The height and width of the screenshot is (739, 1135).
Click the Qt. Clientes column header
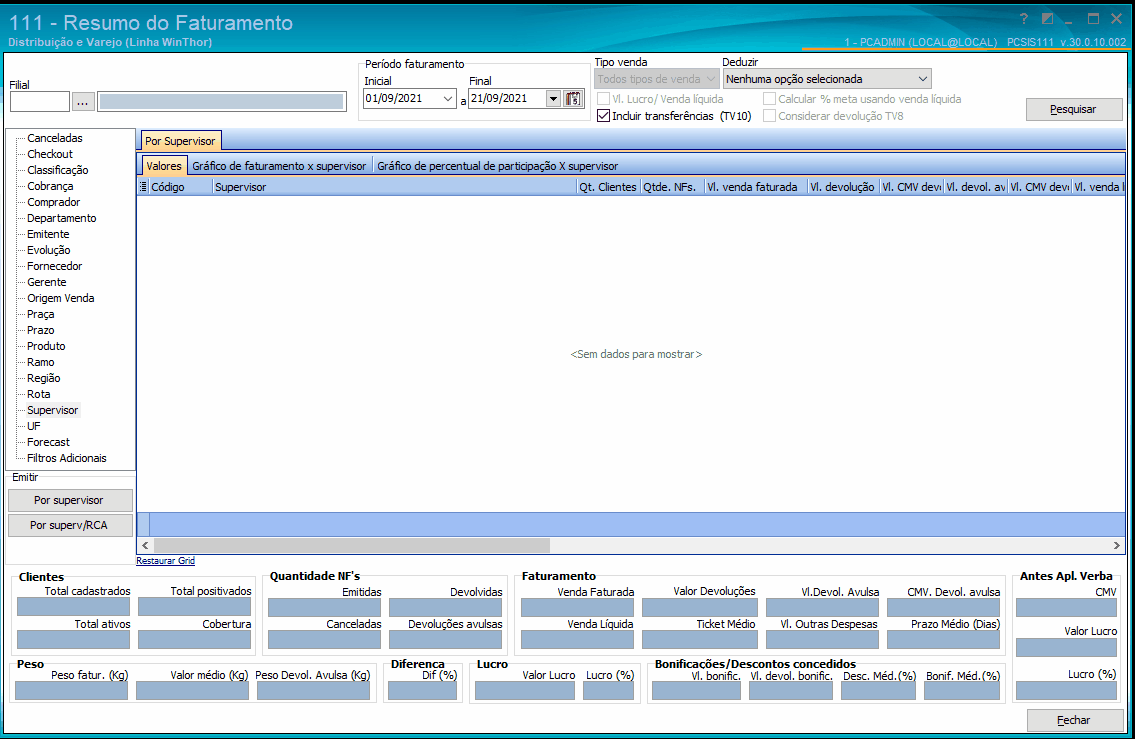[608, 187]
